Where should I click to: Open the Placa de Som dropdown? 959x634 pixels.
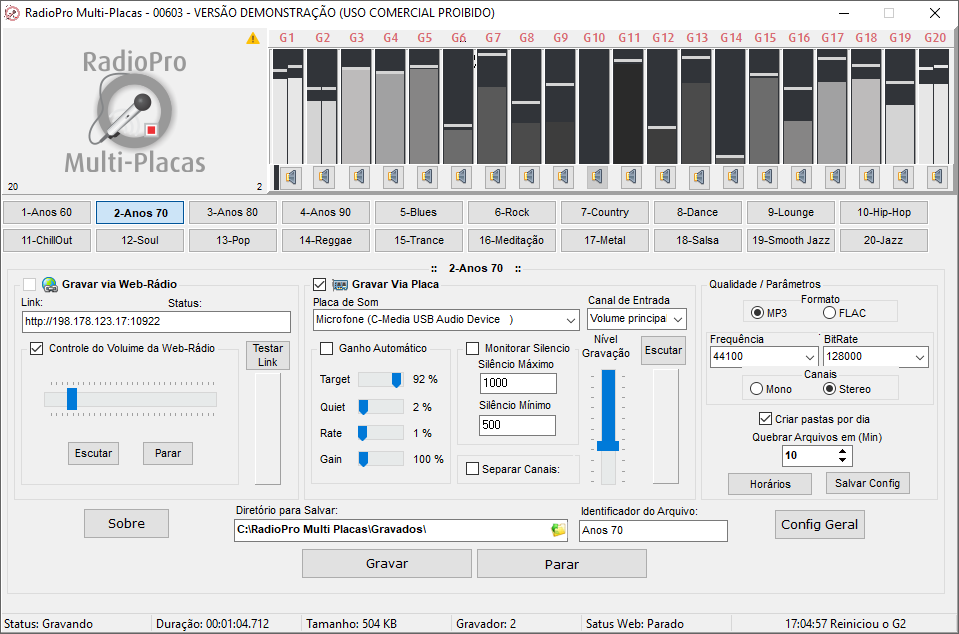tap(570, 320)
